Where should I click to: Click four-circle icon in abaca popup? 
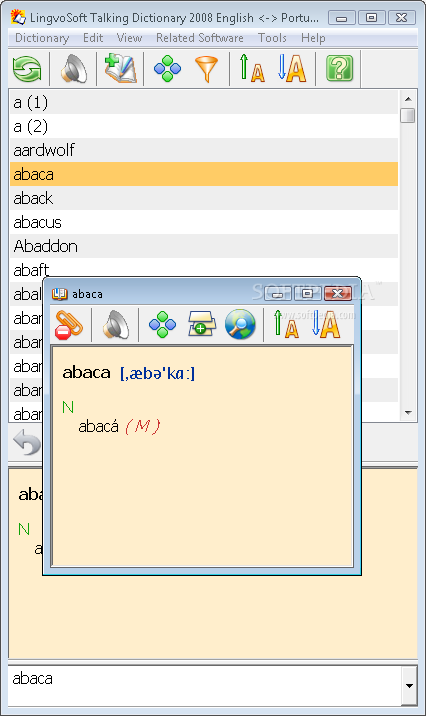click(163, 325)
